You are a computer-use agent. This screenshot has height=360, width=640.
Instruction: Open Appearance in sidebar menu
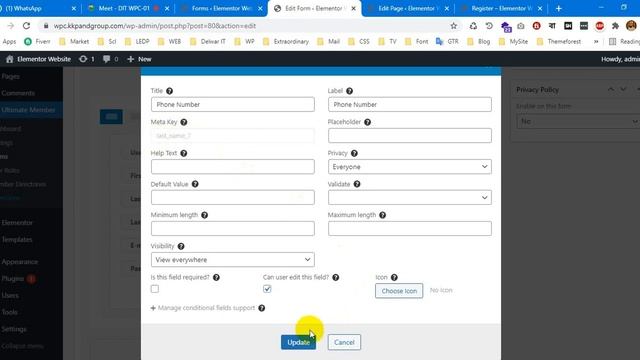click(20, 262)
